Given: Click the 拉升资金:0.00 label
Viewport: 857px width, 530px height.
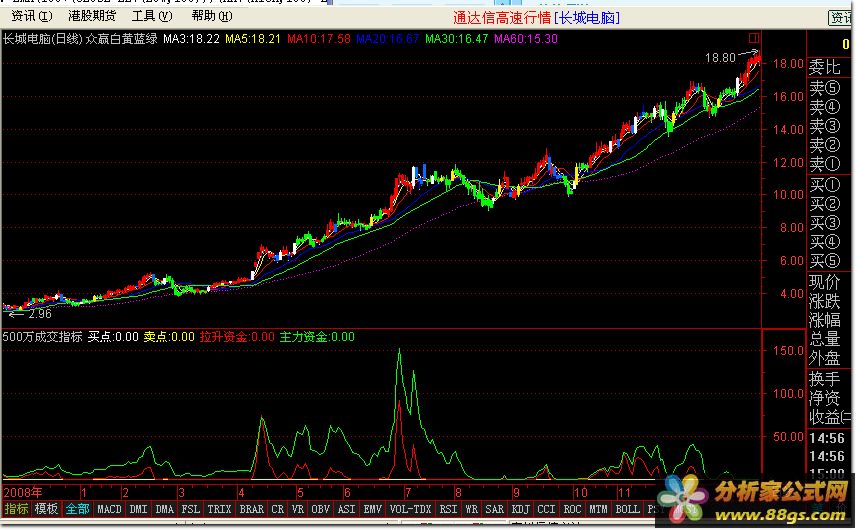Looking at the screenshot, I should [x=237, y=337].
